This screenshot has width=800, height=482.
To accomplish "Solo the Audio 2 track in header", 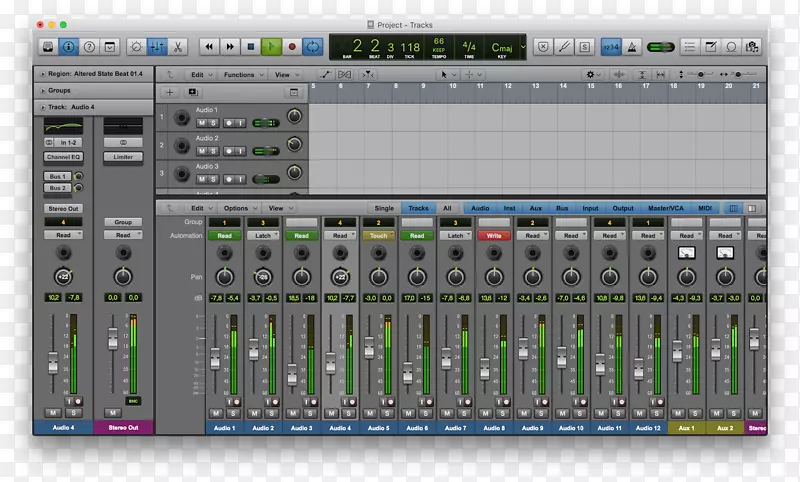I will coord(214,151).
